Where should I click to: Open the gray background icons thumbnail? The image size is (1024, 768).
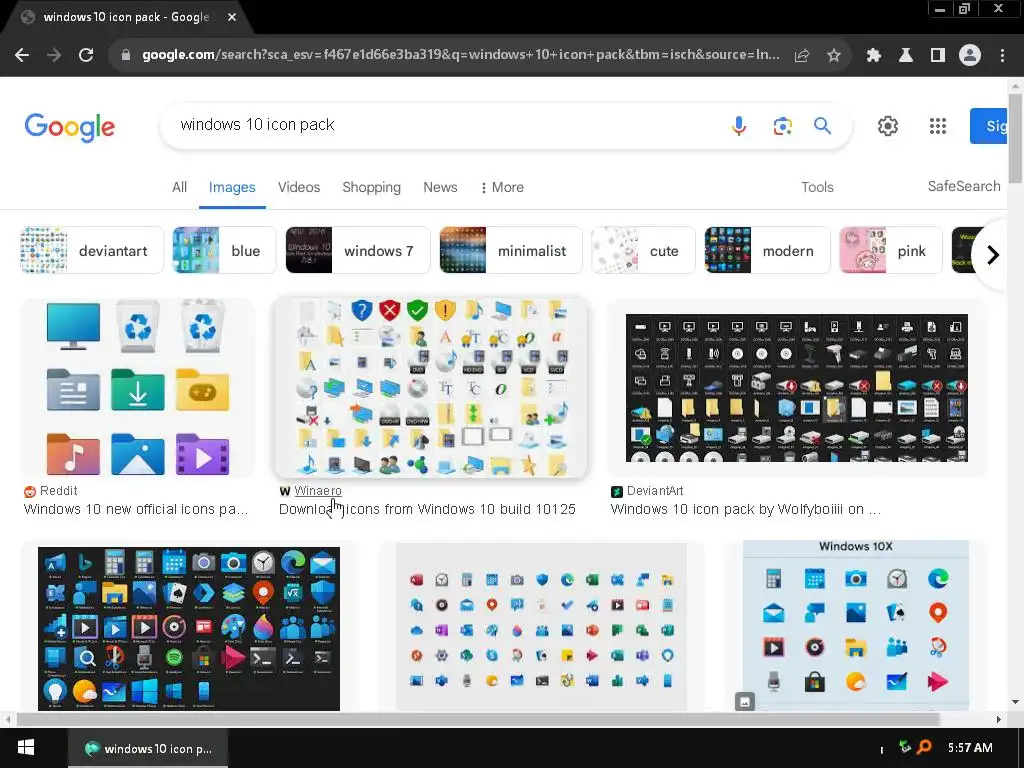[541, 628]
